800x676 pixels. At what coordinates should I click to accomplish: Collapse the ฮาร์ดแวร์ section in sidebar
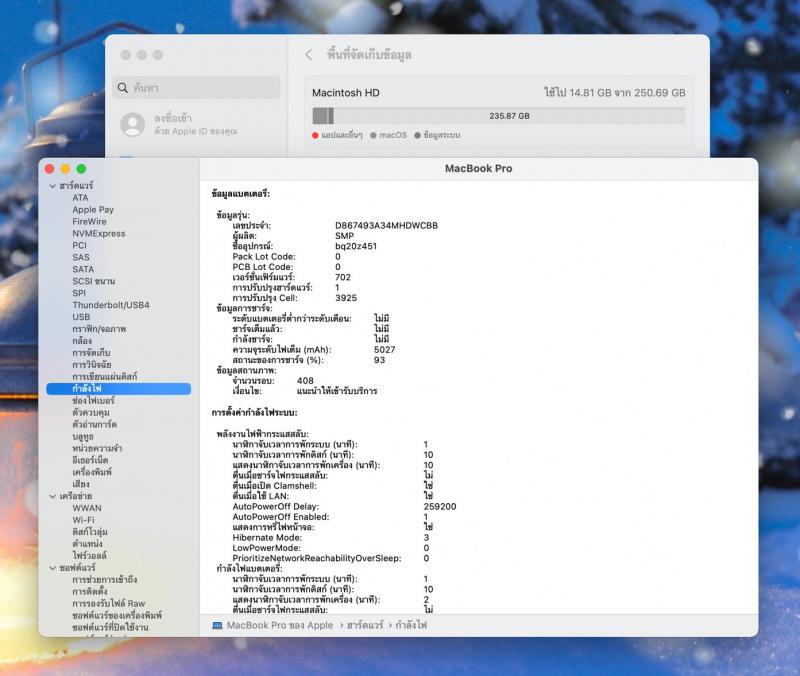53,186
